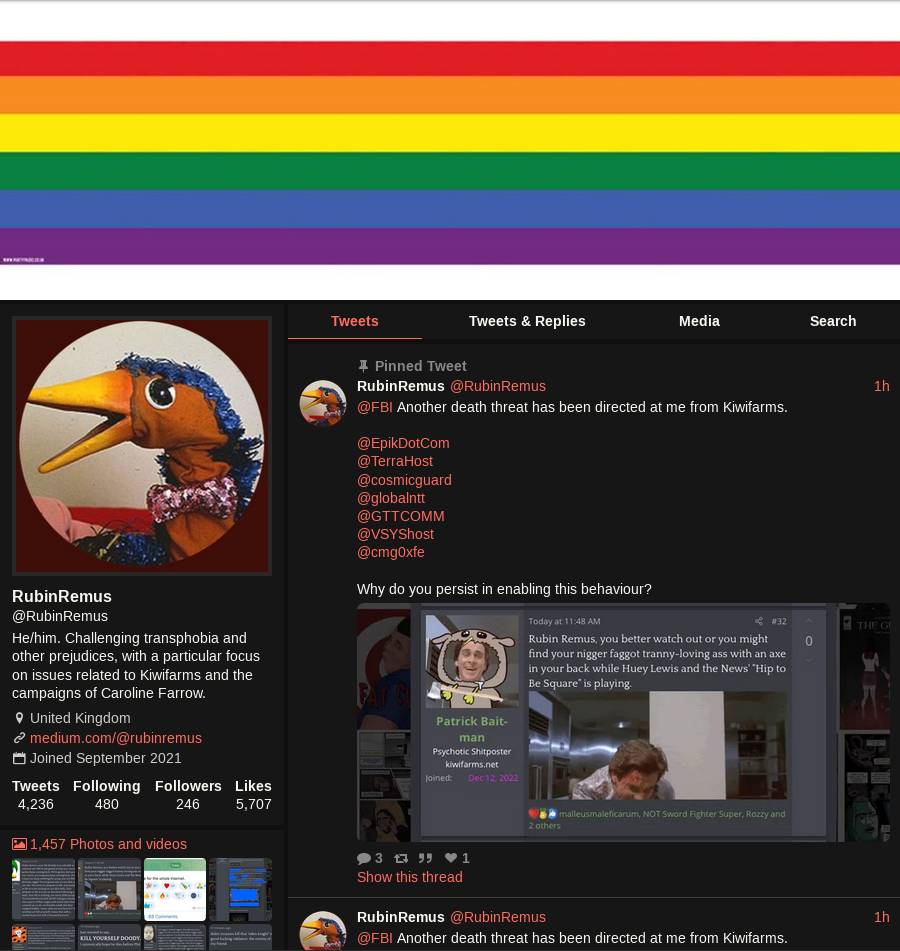The image size is (900, 951).
Task: Click the pin icon beside Pinned Tweet
Action: pyautogui.click(x=363, y=366)
